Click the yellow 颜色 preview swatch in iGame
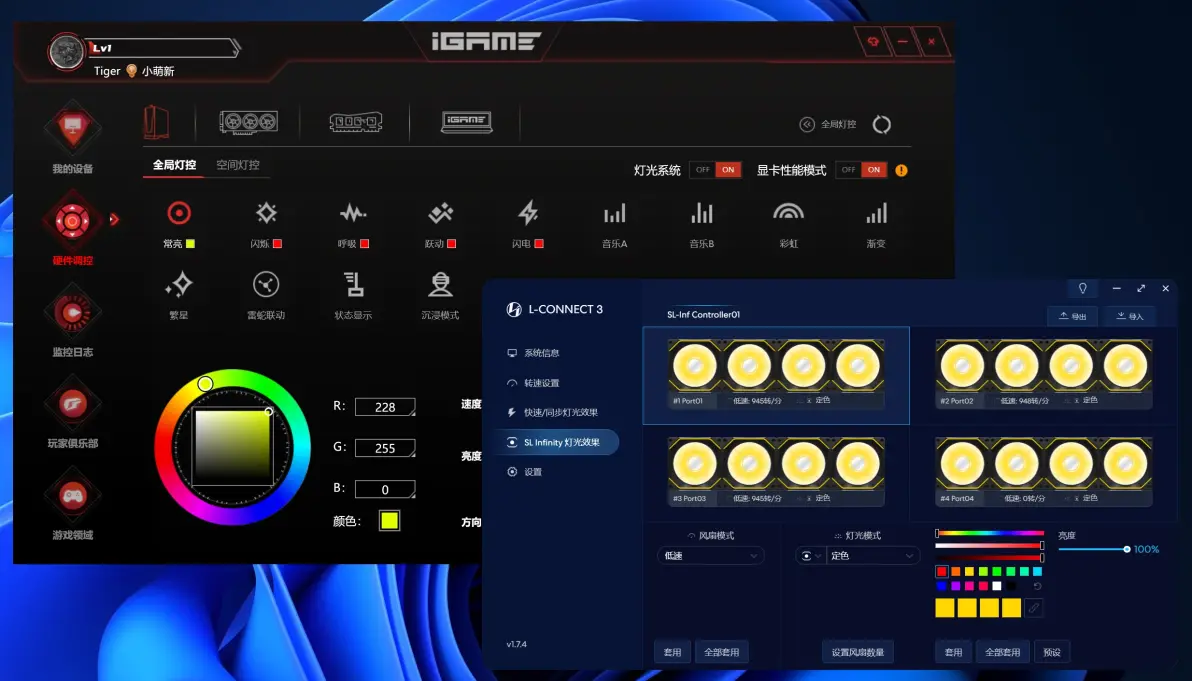The width and height of the screenshot is (1192, 681). pos(389,521)
